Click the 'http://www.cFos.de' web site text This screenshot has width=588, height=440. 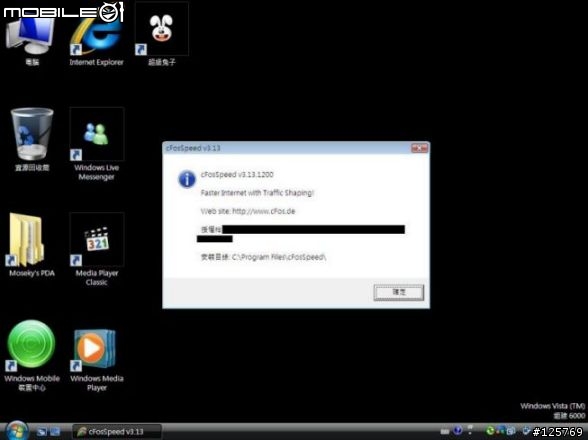(x=264, y=211)
